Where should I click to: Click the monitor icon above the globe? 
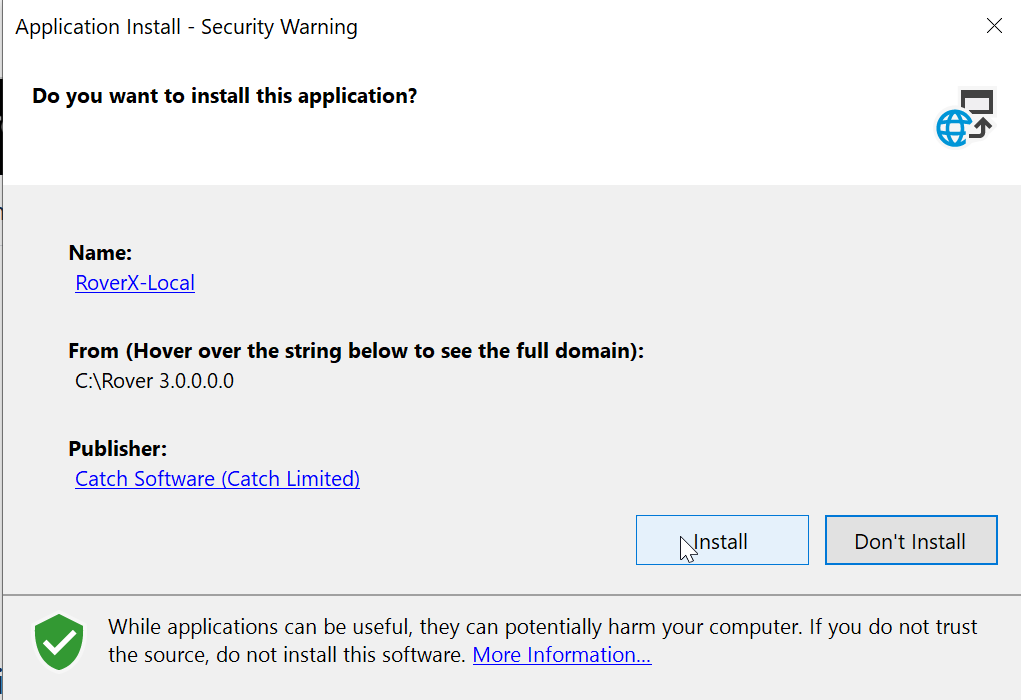coord(977,103)
